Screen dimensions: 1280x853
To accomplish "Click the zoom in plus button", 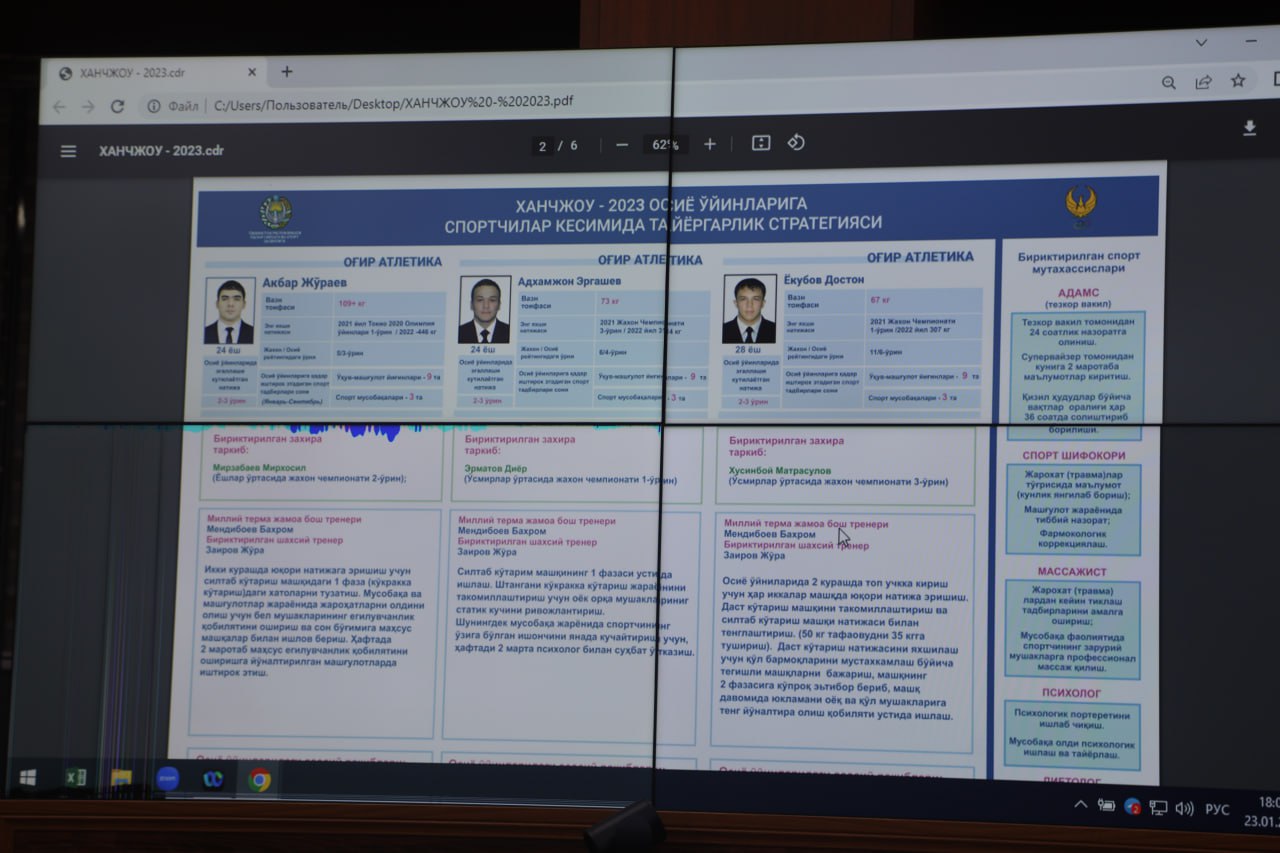I will [x=710, y=144].
